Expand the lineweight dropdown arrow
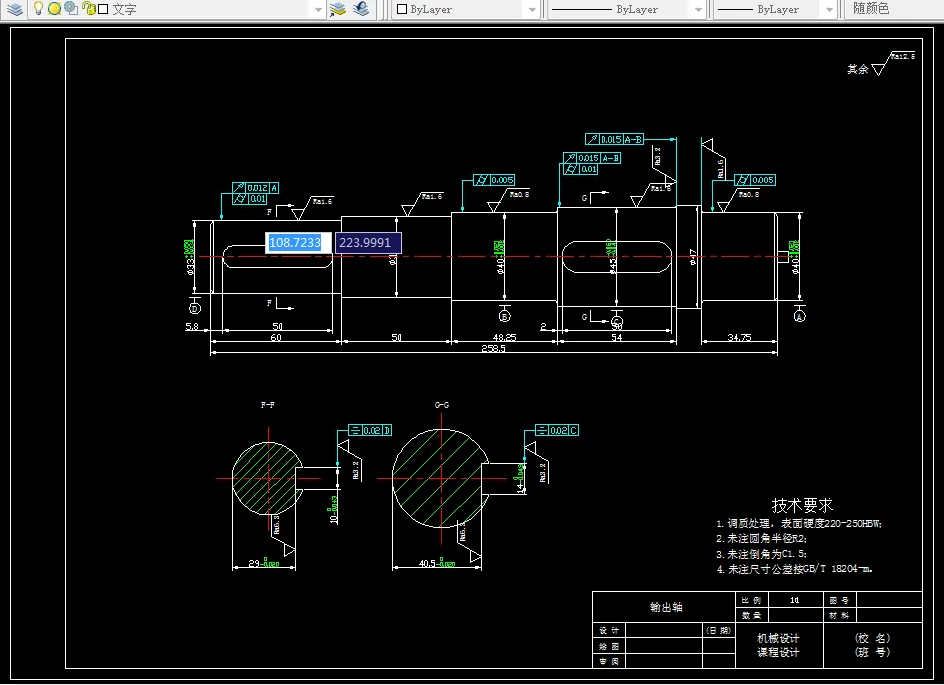This screenshot has width=944, height=685. (830, 10)
